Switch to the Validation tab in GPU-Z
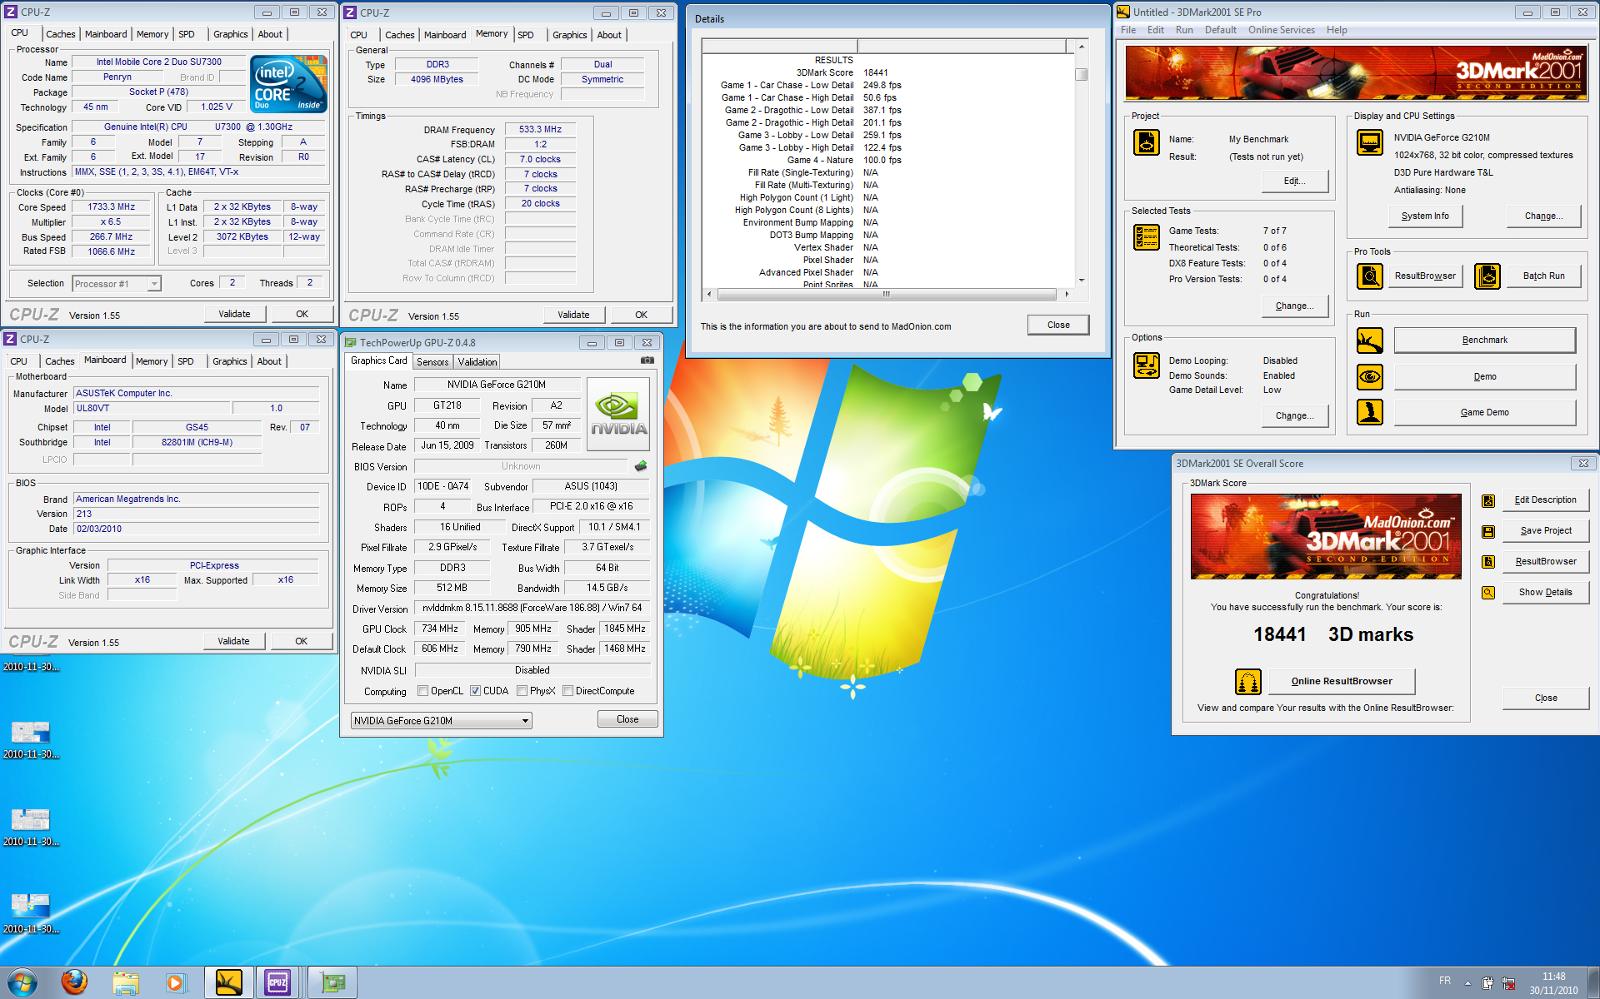This screenshot has height=999, width=1600. coord(477,362)
